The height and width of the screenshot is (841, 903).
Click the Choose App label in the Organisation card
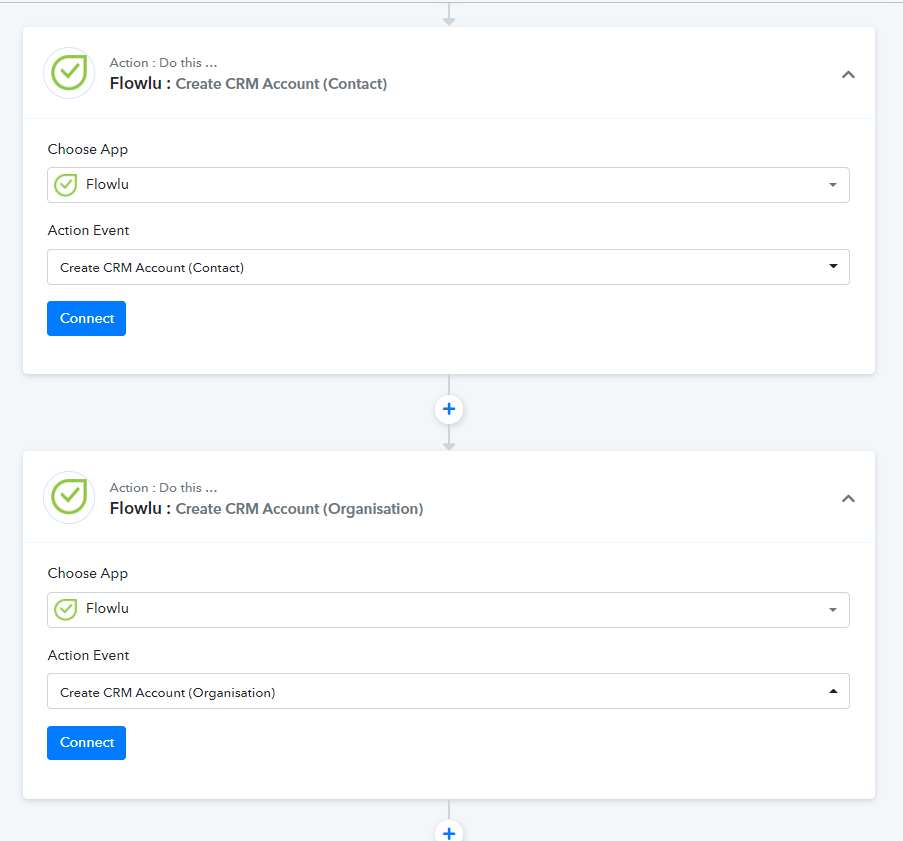[88, 574]
